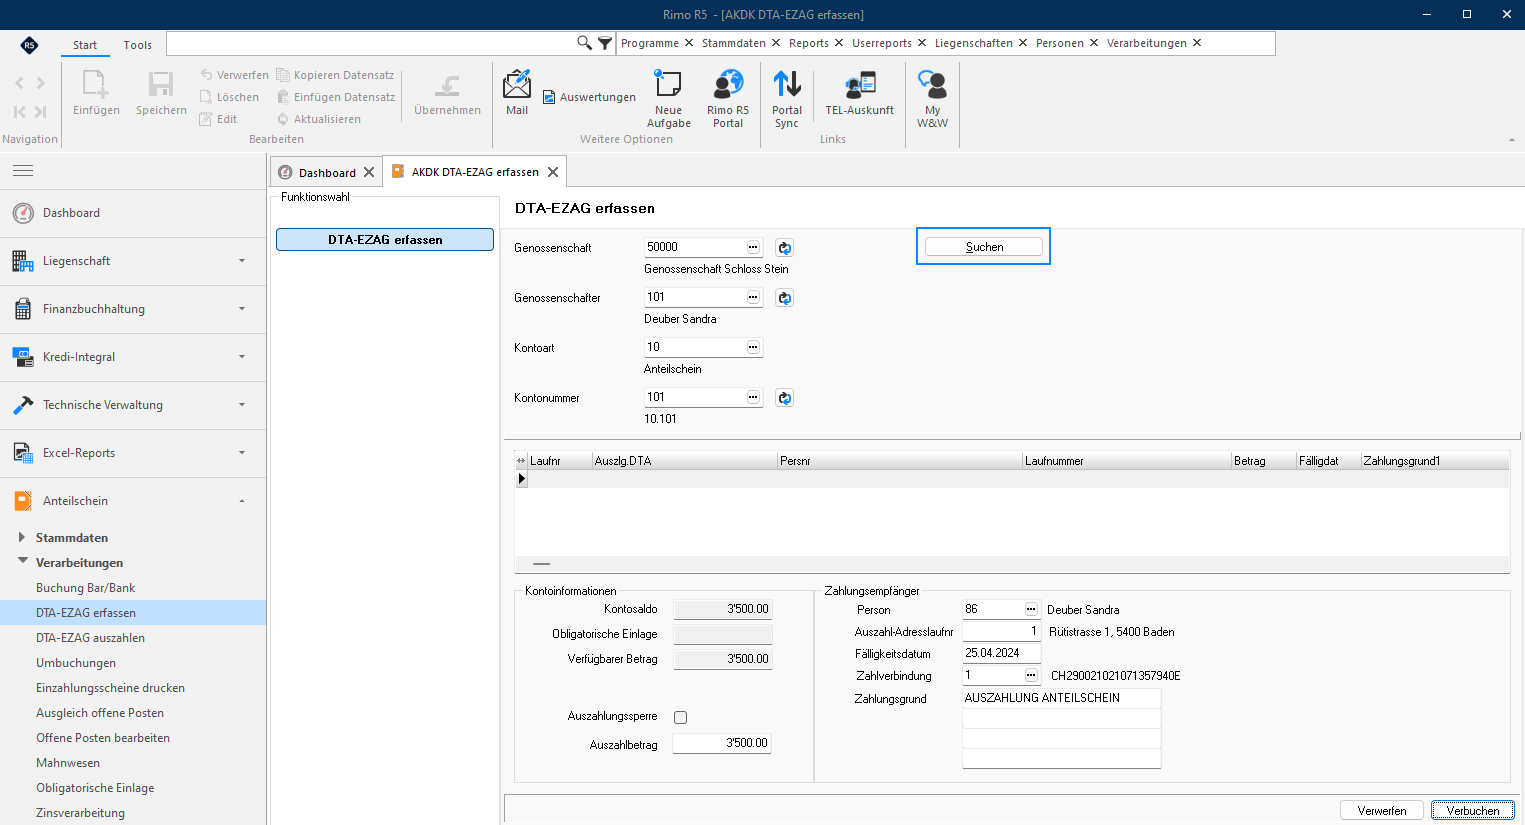Close the AKDK DTA-EZAG erfassen tab
This screenshot has height=825, width=1525.
[x=553, y=172]
